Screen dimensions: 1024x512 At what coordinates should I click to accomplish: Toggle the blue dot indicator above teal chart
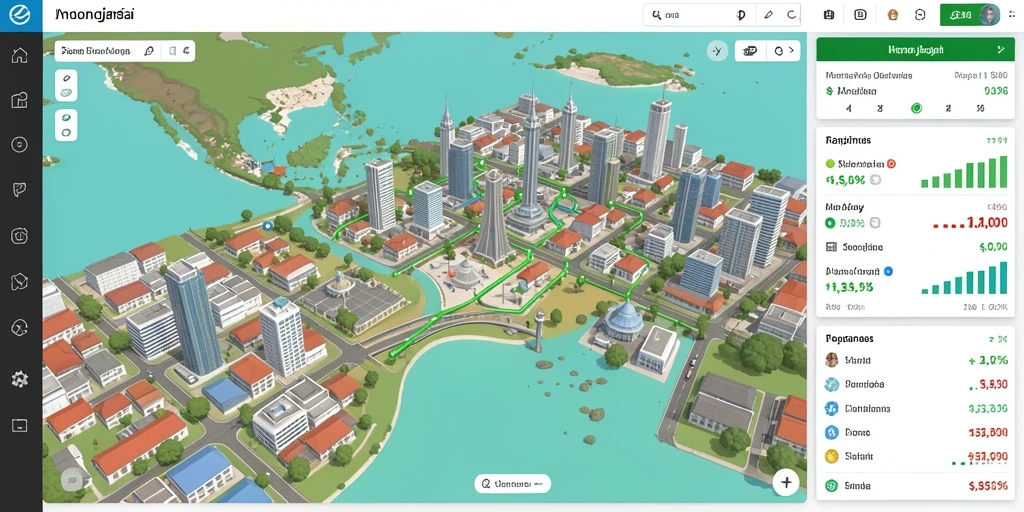[x=888, y=270]
